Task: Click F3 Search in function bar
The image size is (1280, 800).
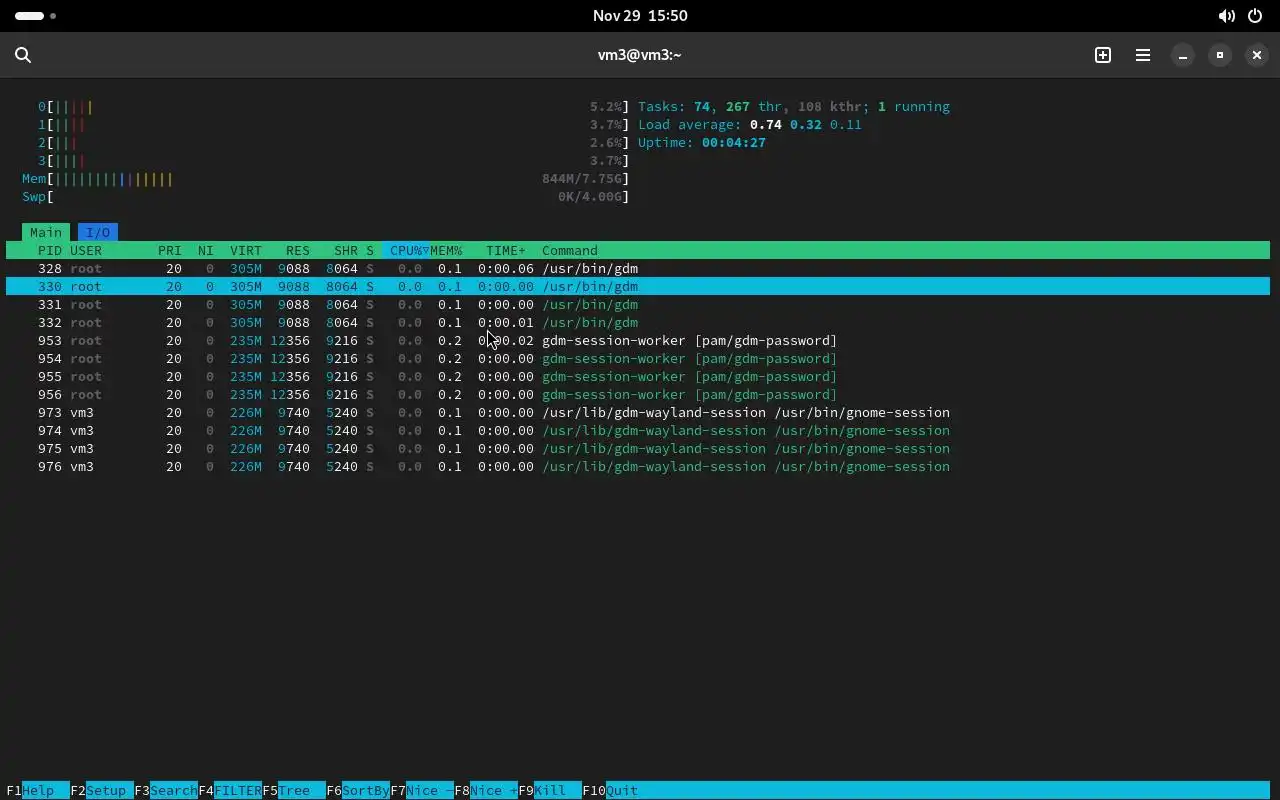Action: [x=166, y=790]
